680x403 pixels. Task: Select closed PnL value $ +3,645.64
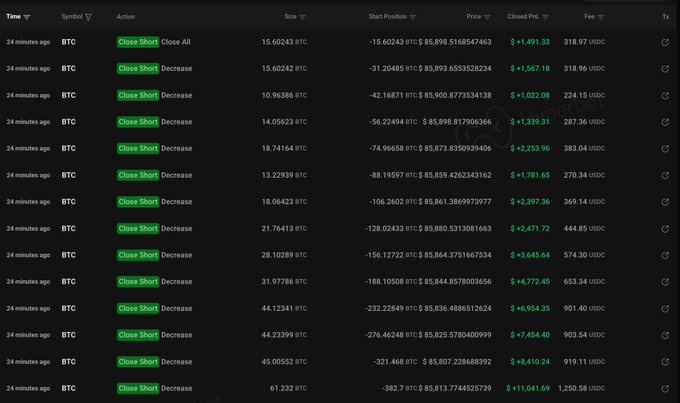(x=530, y=255)
